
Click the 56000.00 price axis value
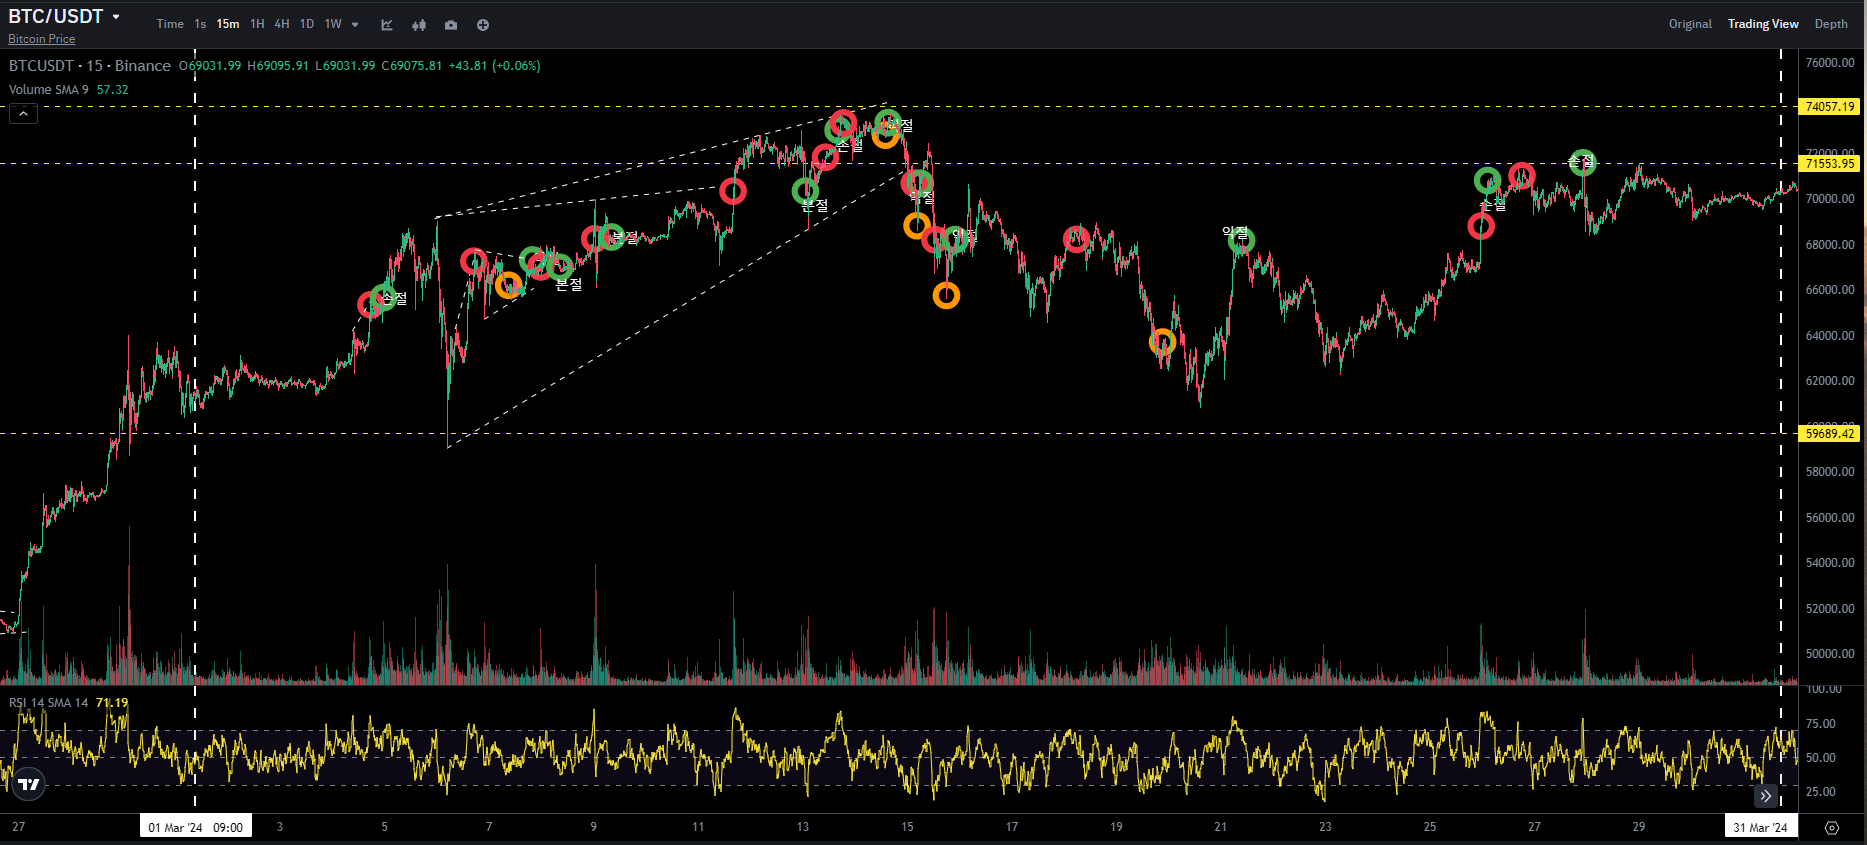point(1830,518)
